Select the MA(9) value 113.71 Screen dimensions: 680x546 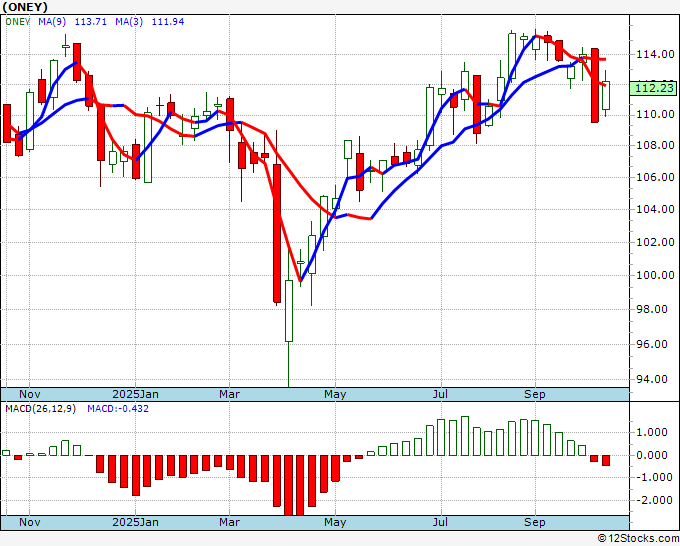click(91, 22)
